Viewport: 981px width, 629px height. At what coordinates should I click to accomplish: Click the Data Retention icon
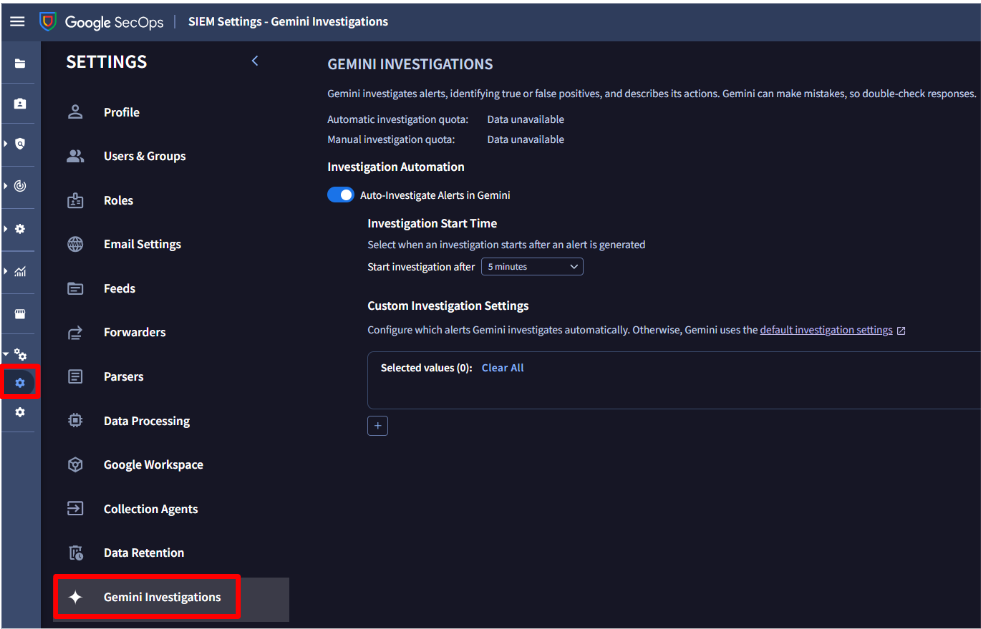[x=75, y=553]
